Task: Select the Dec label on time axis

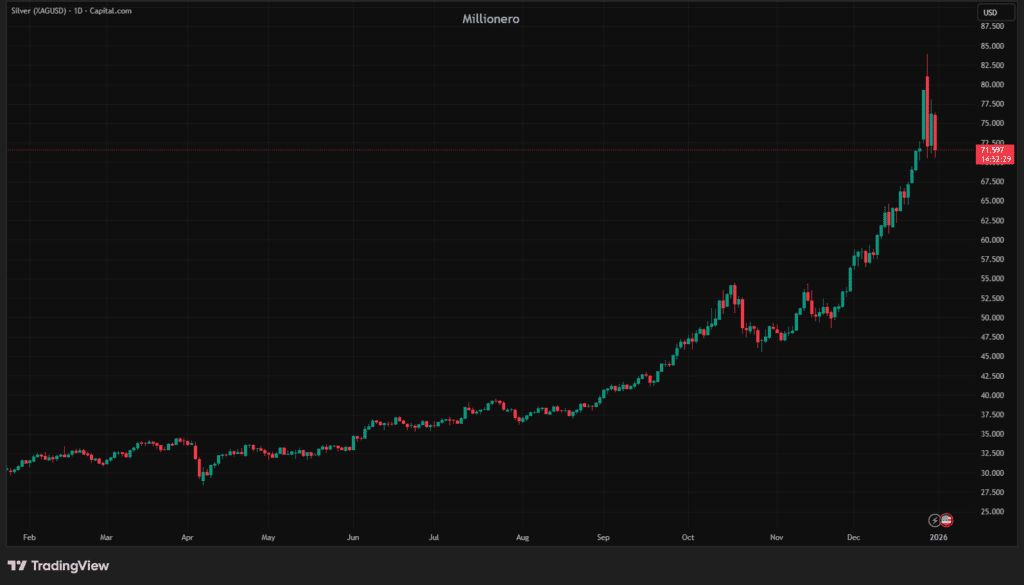Action: tap(852, 536)
